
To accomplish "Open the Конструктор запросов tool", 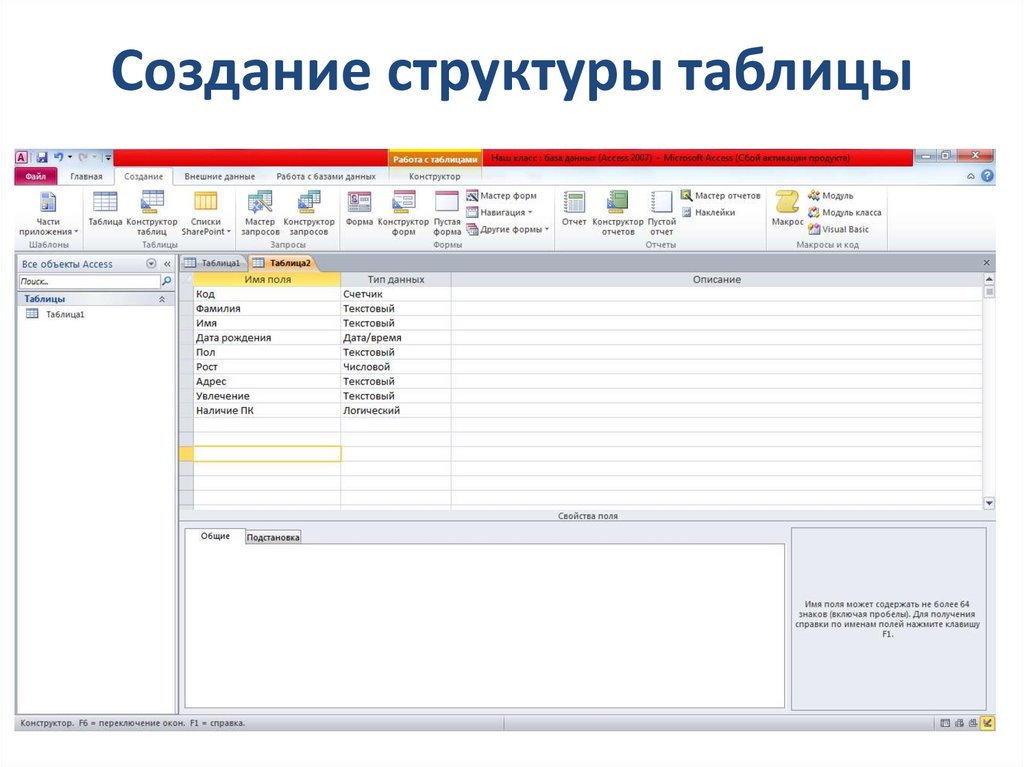I will point(306,213).
